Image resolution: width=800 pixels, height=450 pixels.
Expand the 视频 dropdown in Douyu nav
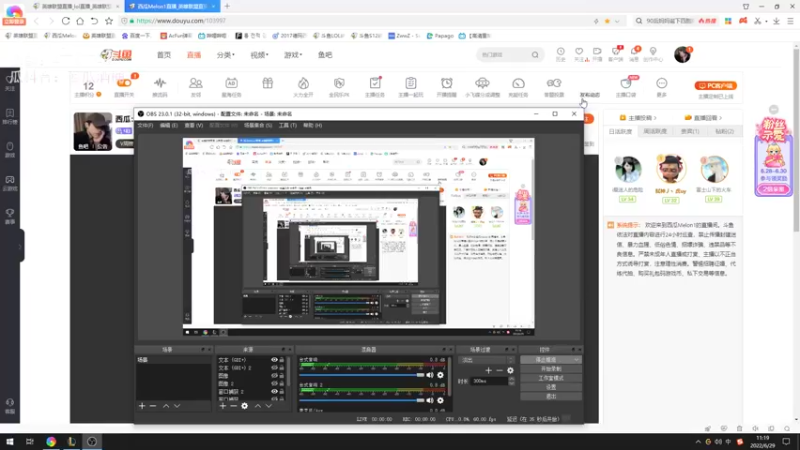pos(259,55)
